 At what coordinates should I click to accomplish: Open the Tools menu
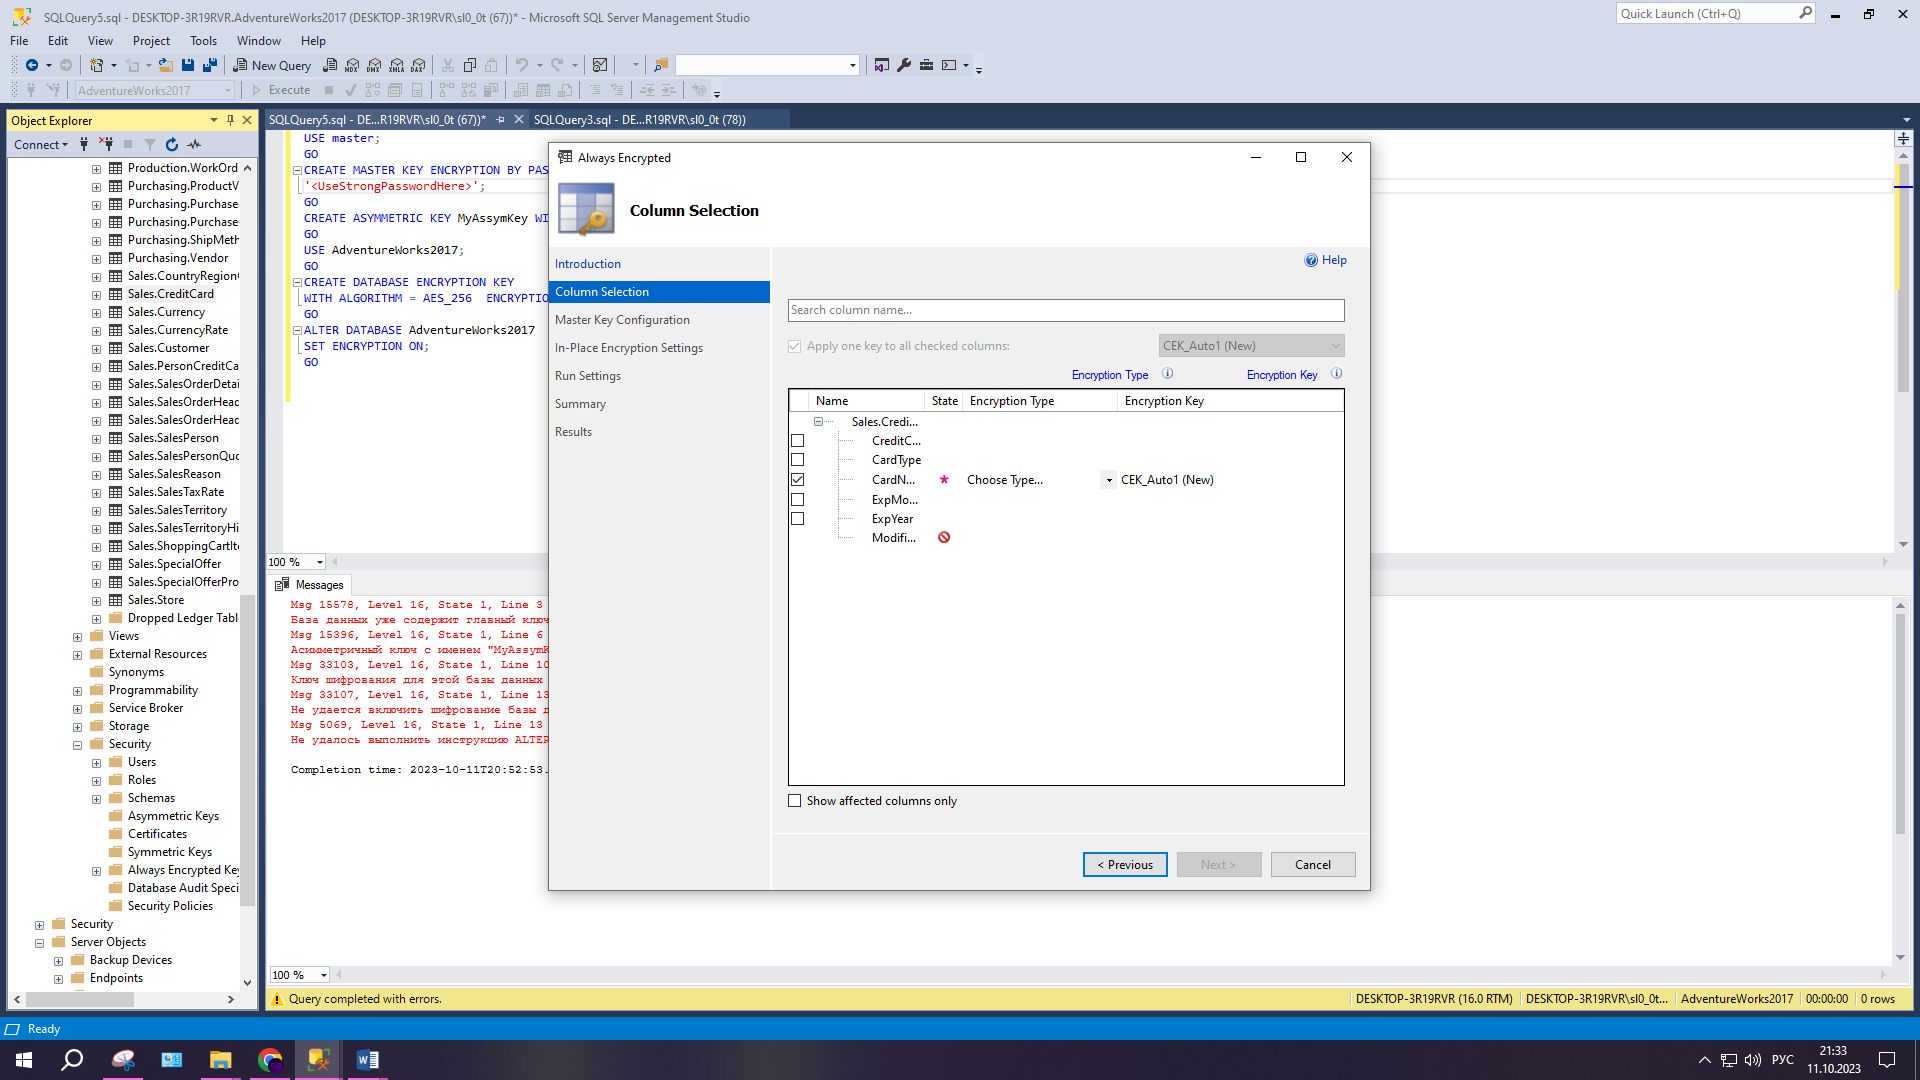point(203,41)
